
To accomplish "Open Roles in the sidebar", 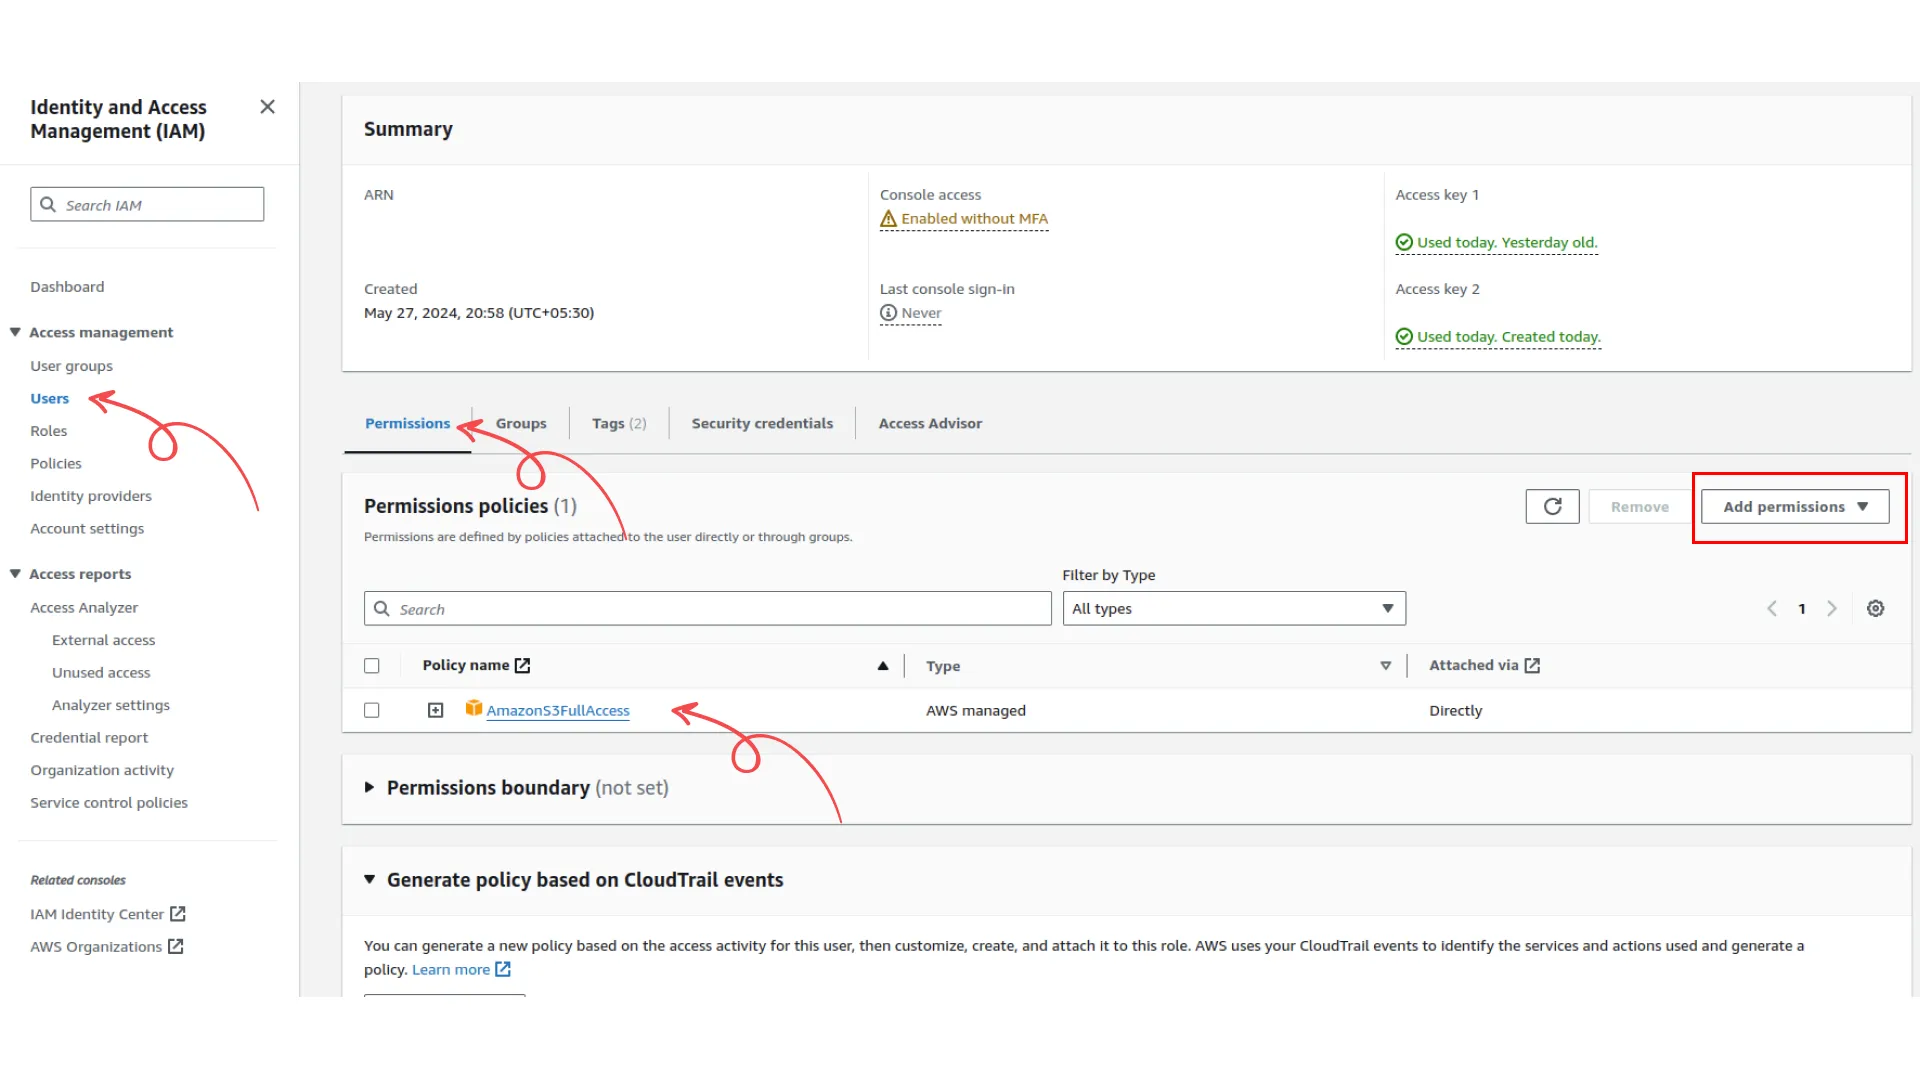I will 48,431.
